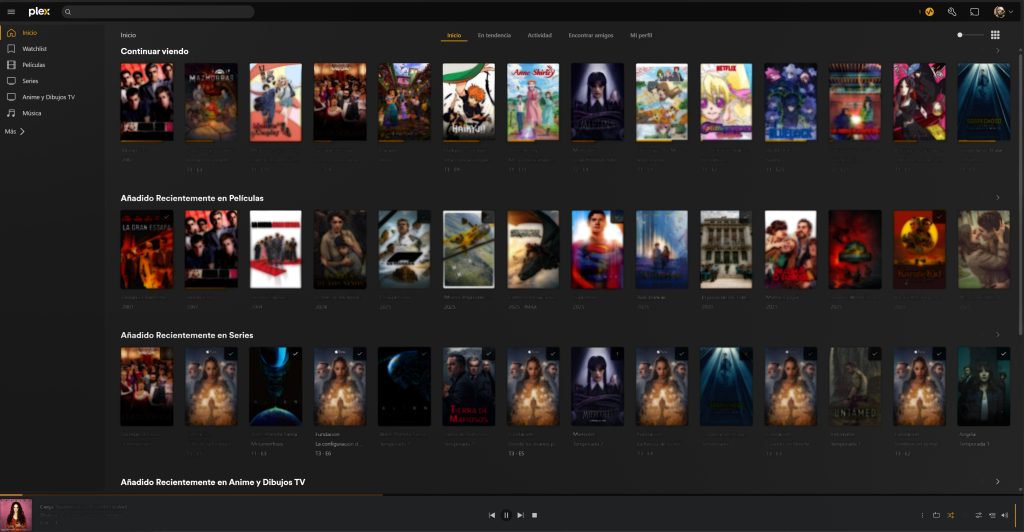Open Añadido Recientemente en Anime heading
The width and height of the screenshot is (1024, 532).
[x=213, y=482]
